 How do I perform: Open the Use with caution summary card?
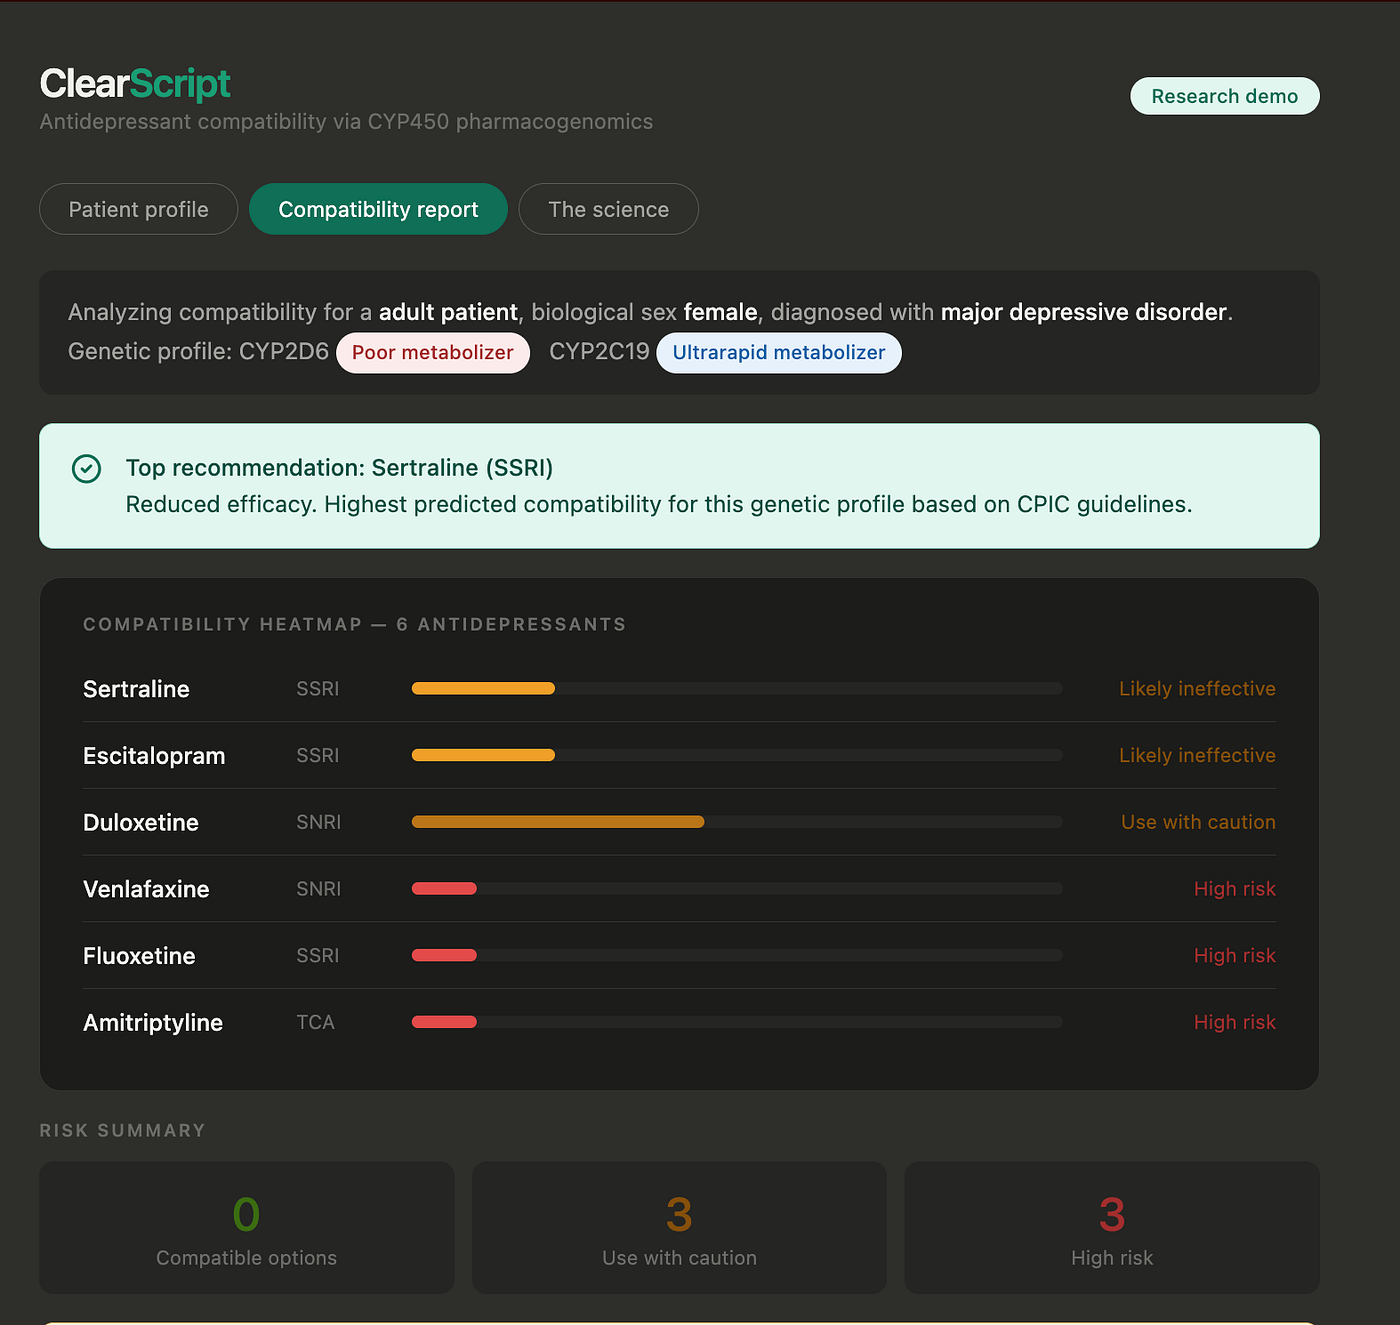pos(679,1227)
